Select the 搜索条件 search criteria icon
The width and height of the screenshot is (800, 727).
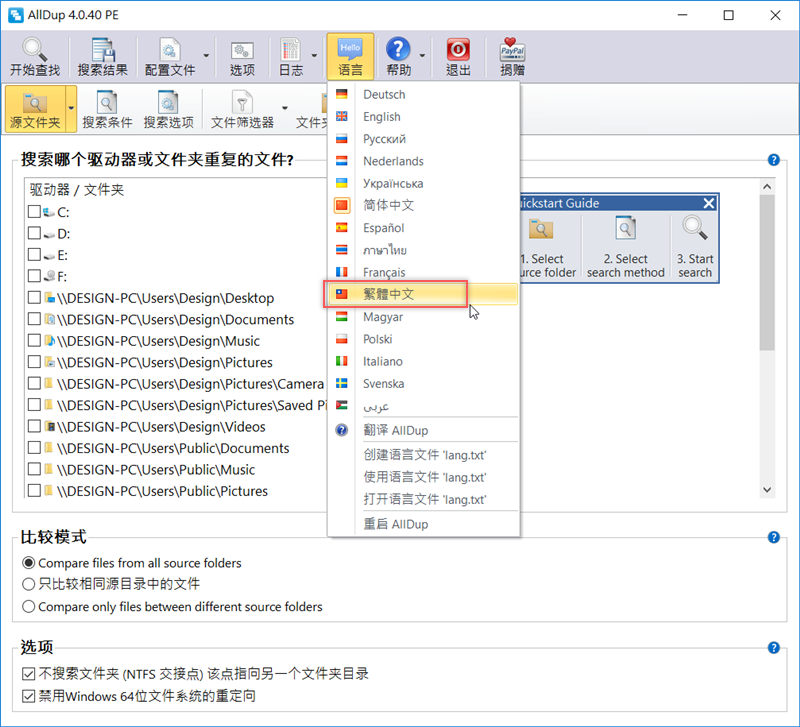pyautogui.click(x=107, y=110)
